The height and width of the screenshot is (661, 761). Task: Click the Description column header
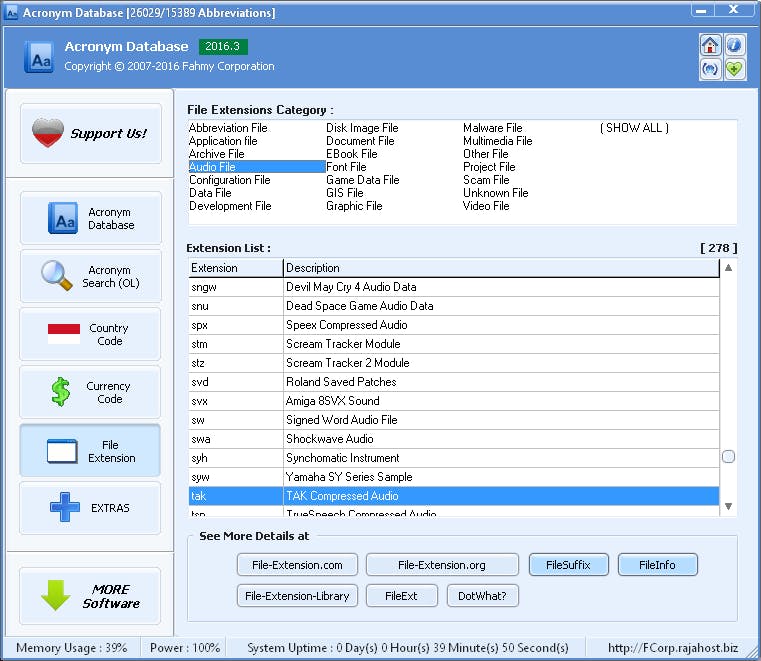pos(501,268)
